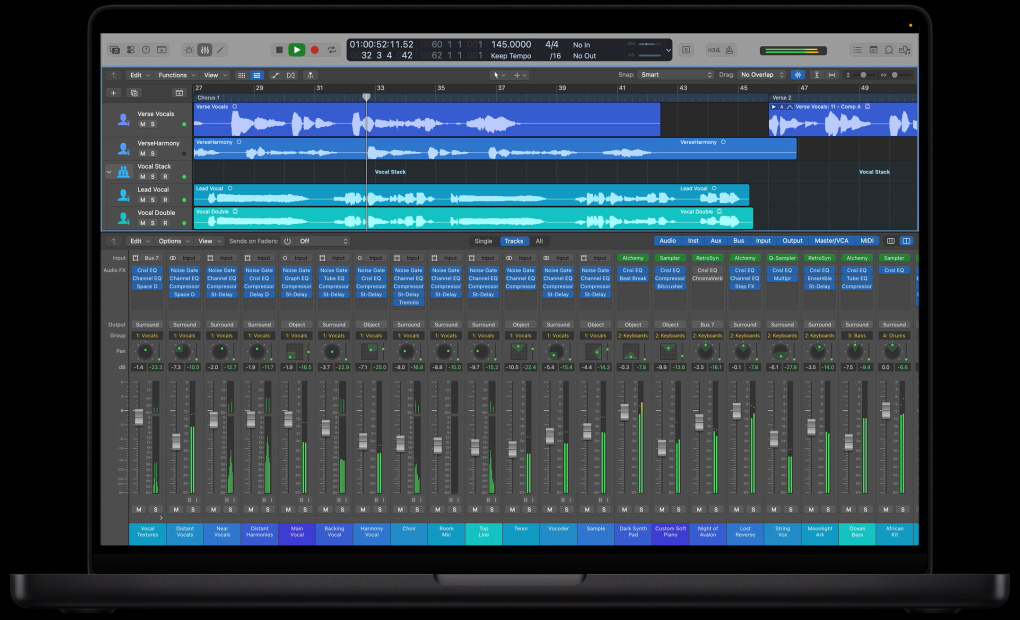Open the List Editors icon at top right
Screen dimensions: 1020x620
click(858, 50)
